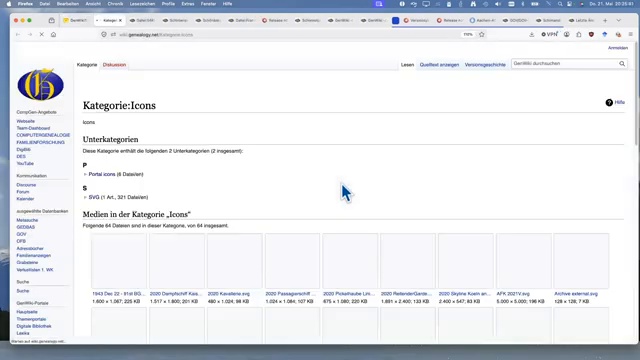
Task: Bookmark this page with the star icon
Action: pyautogui.click(x=482, y=35)
